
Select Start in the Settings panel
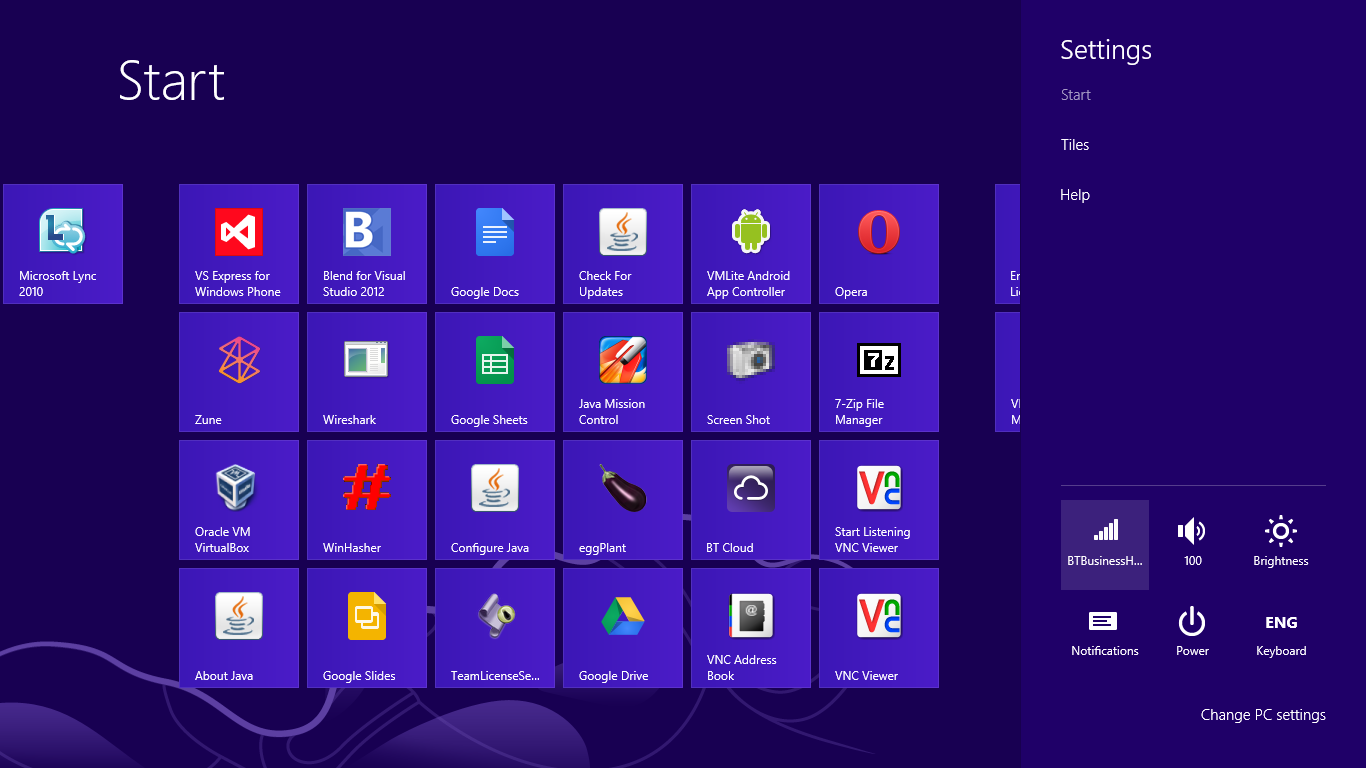pos(1075,95)
